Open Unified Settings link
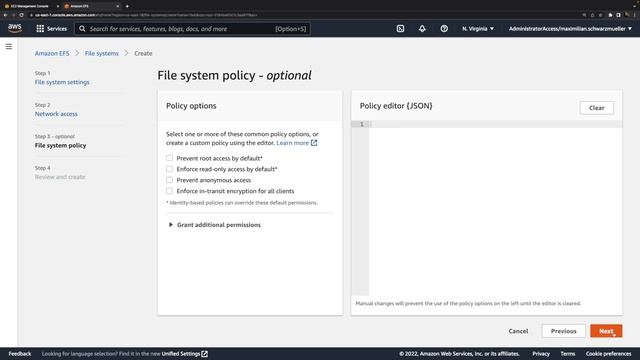The image size is (640, 360). pyautogui.click(x=181, y=354)
